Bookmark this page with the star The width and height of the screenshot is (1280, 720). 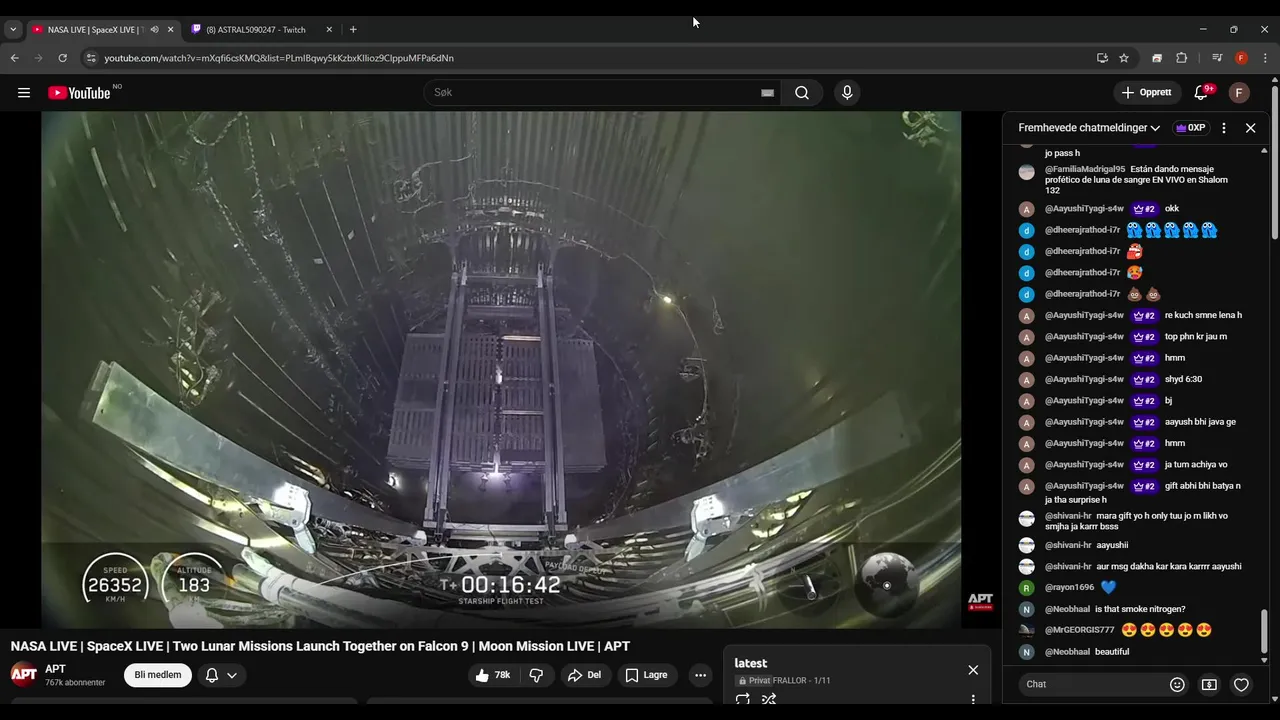1124,58
